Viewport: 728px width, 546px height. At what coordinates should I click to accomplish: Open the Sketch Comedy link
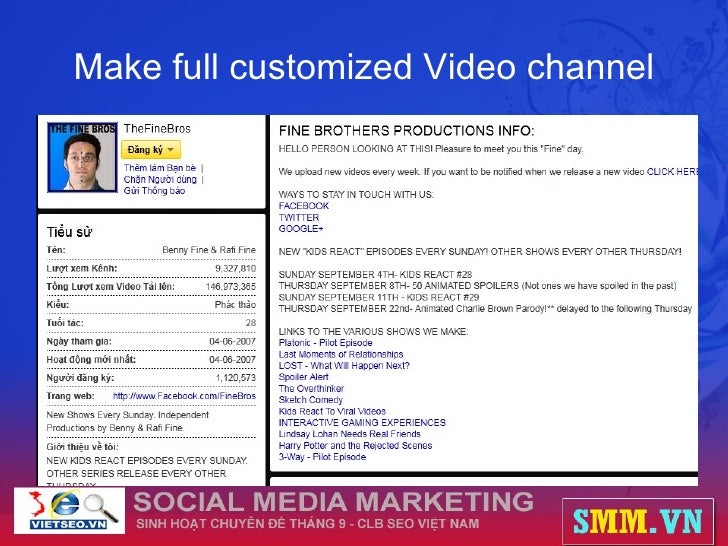point(311,400)
